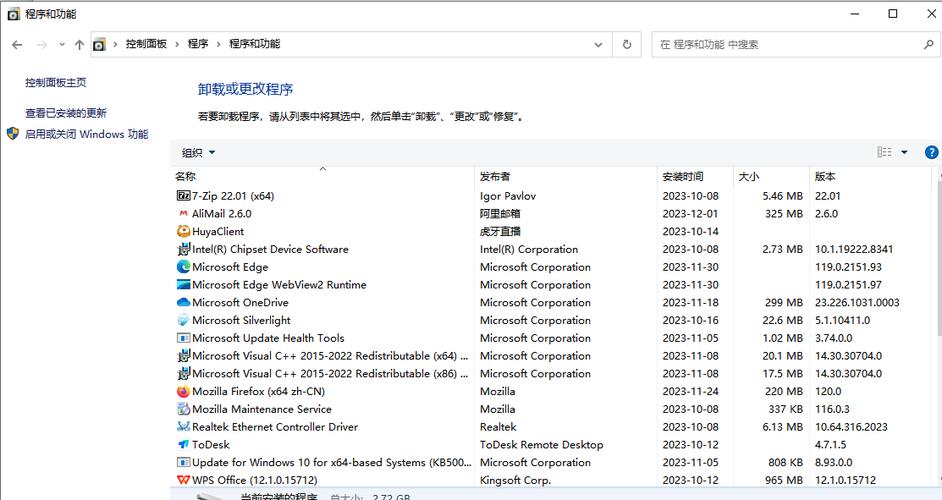The height and width of the screenshot is (500, 942).
Task: Click the 7-Zip 22.01 program icon
Action: [183, 196]
